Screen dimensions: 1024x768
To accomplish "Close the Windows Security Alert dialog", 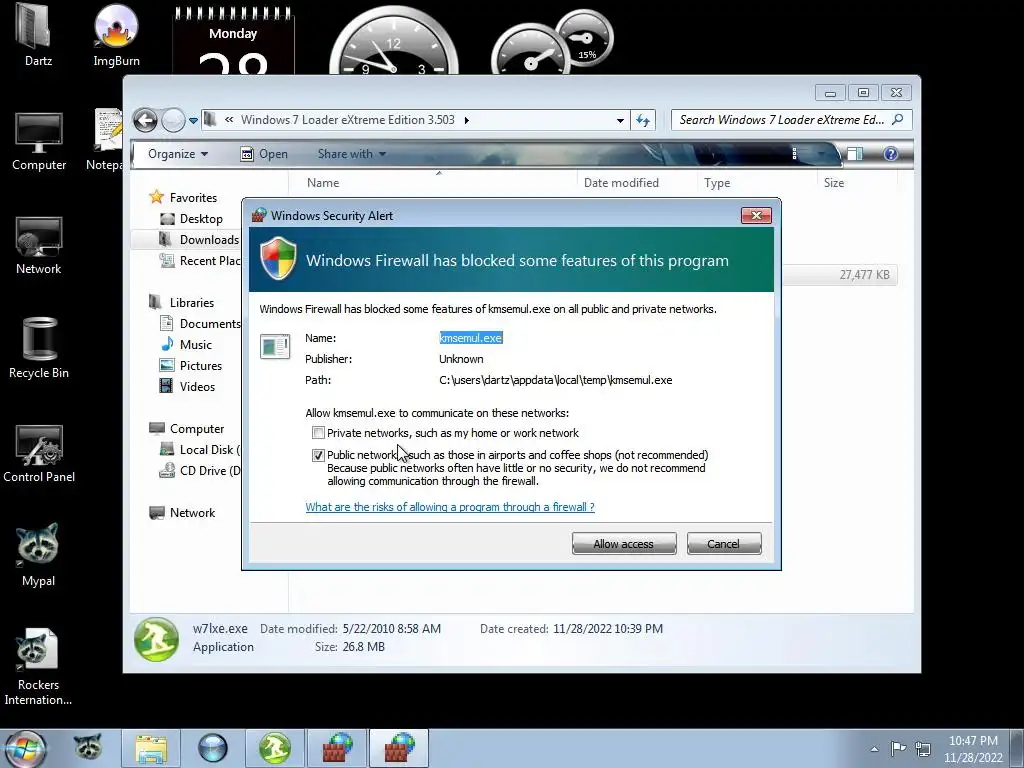I will pos(756,216).
